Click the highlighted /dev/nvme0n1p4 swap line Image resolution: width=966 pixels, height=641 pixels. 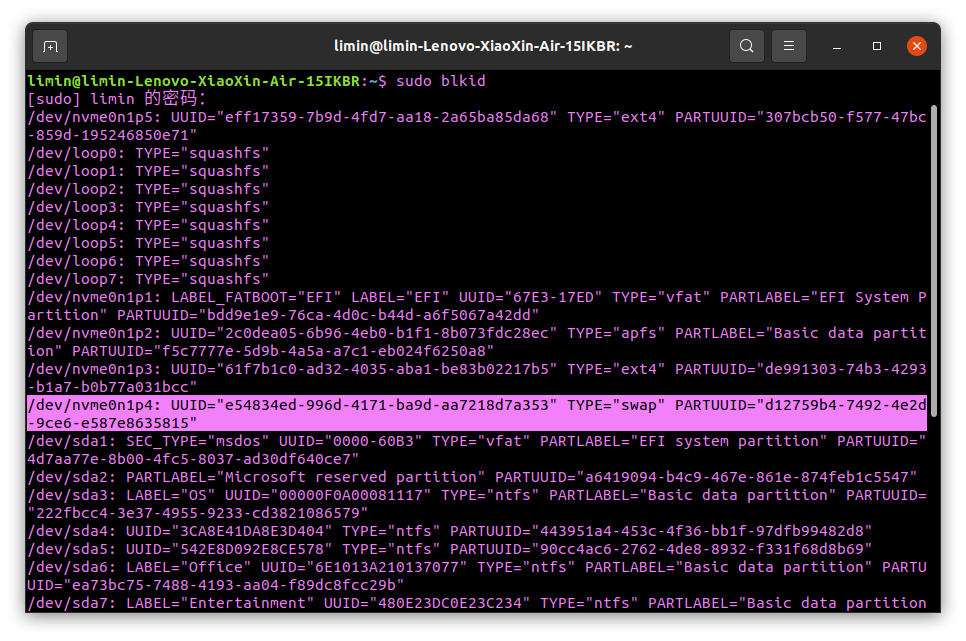pos(477,414)
